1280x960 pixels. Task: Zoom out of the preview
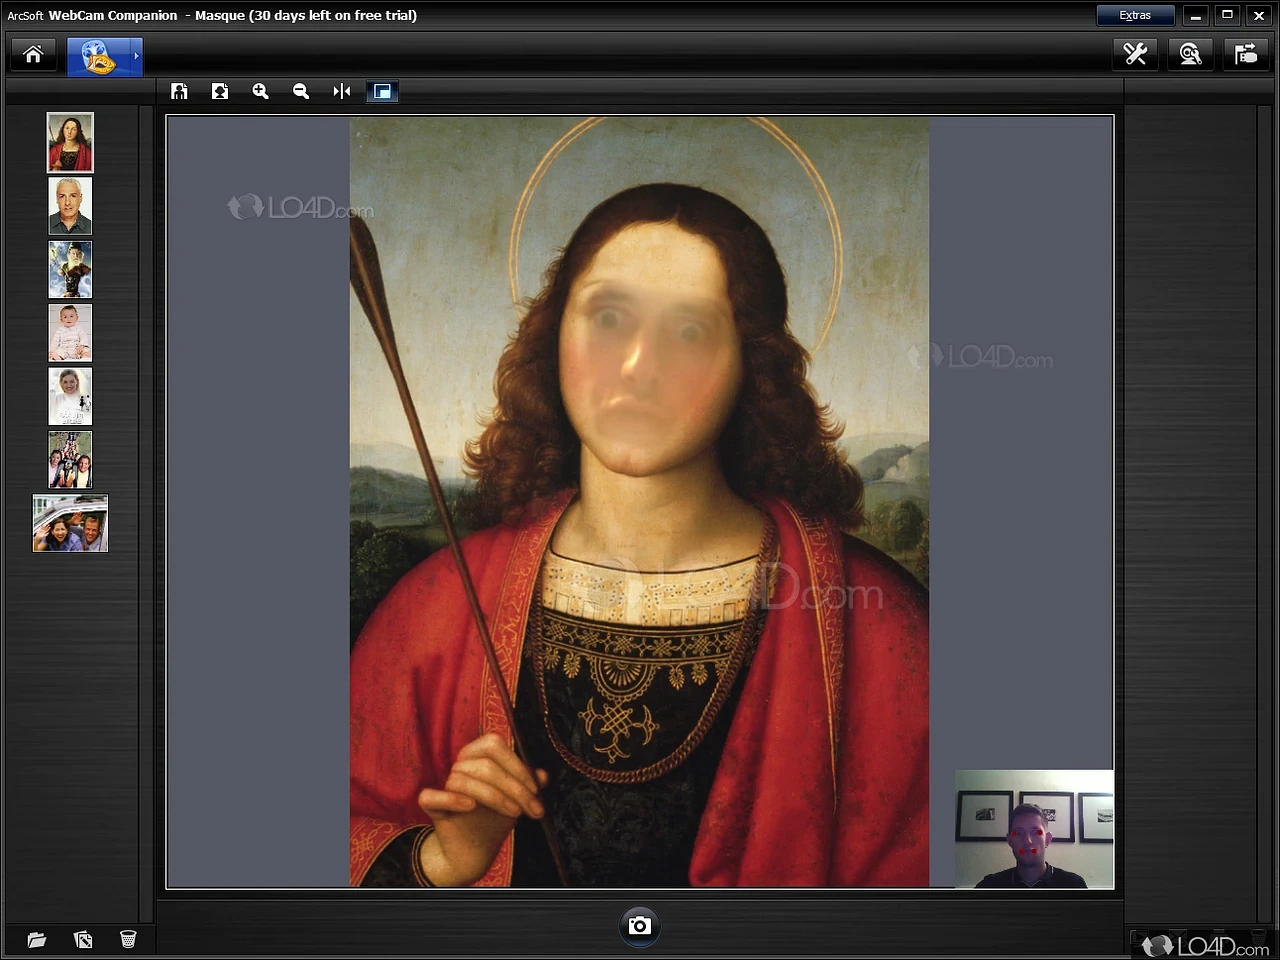[301, 91]
